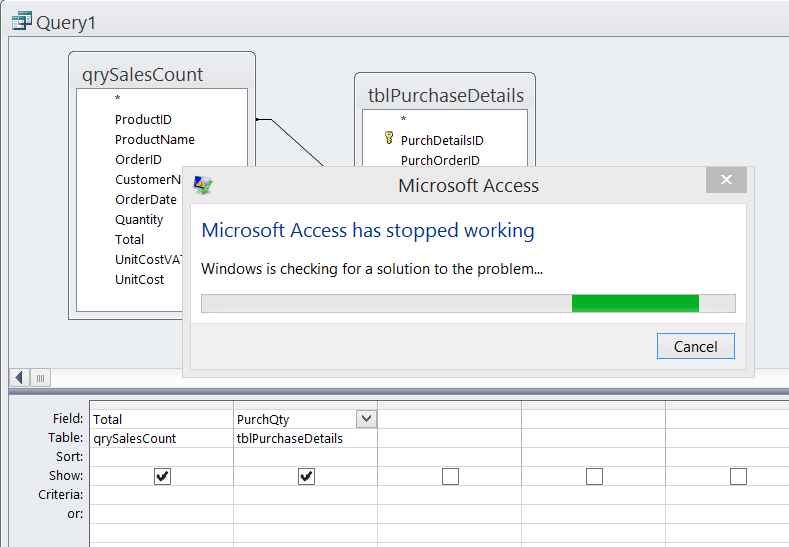Viewport: 789px width, 547px height.
Task: Click the or cell under Total column
Action: (x=162, y=514)
